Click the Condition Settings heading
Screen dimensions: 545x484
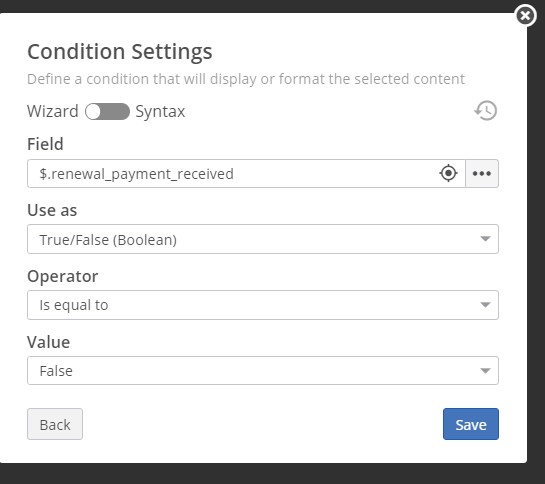(x=120, y=52)
